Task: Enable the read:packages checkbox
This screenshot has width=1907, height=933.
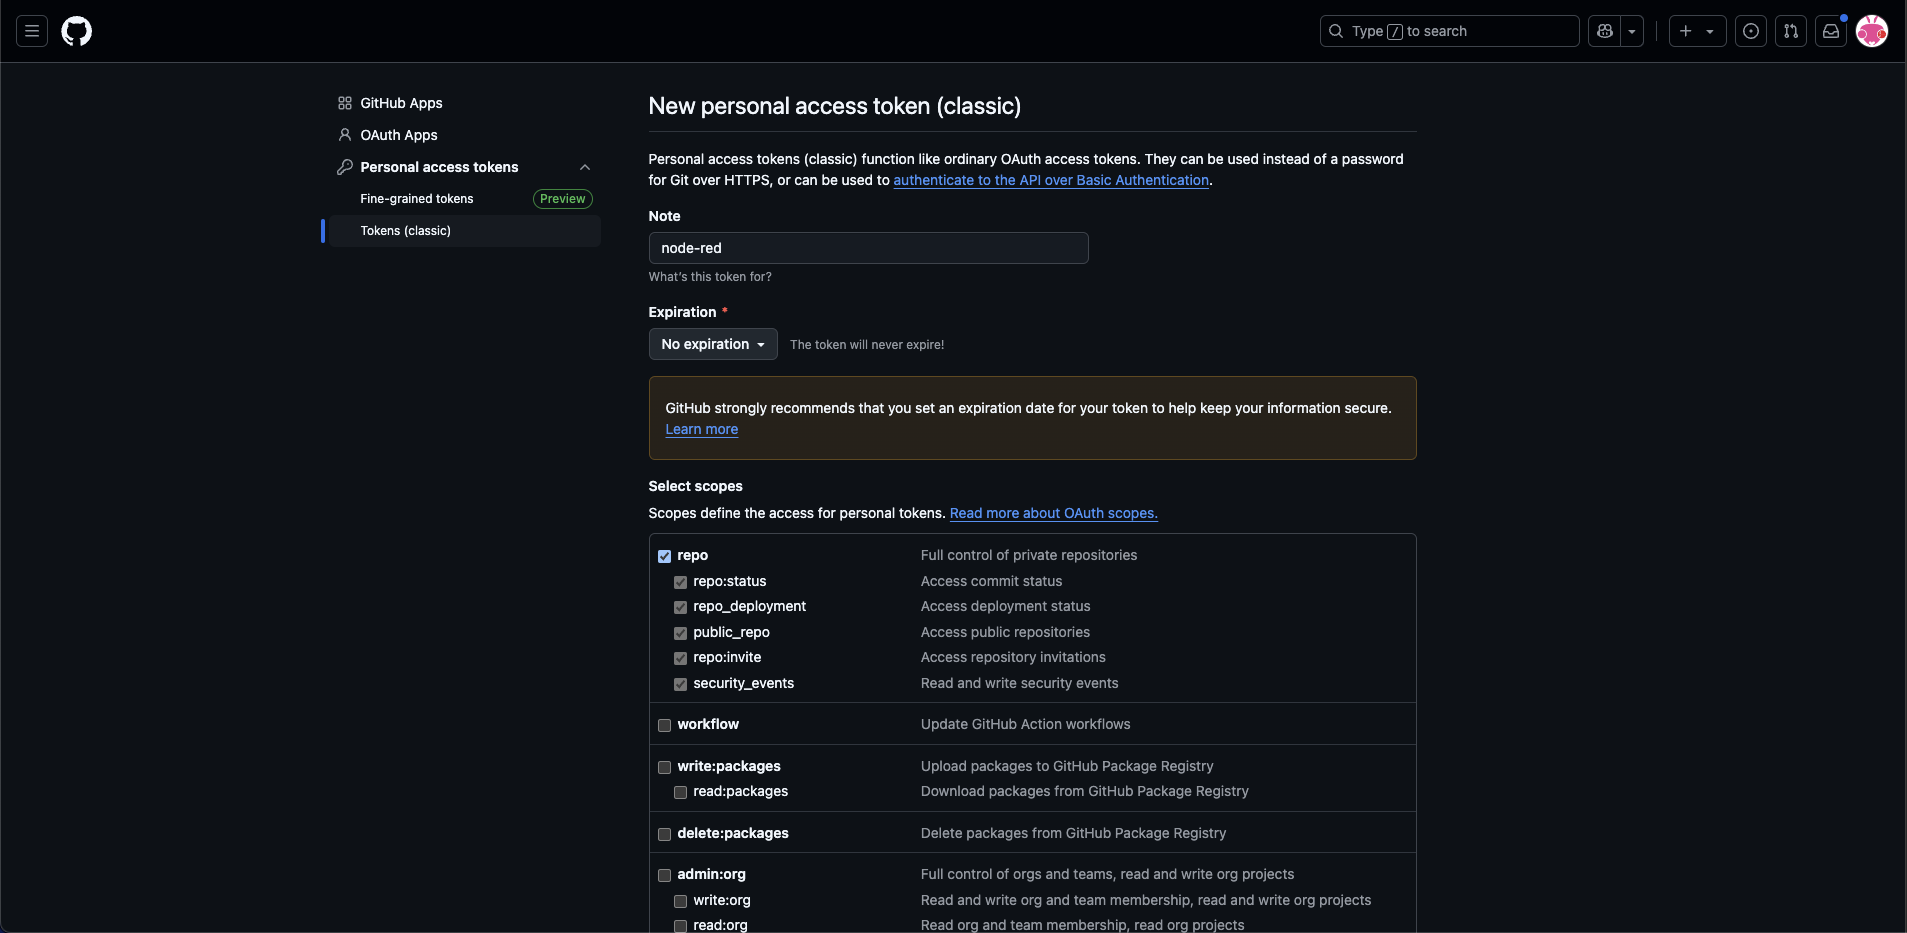Action: coord(680,792)
